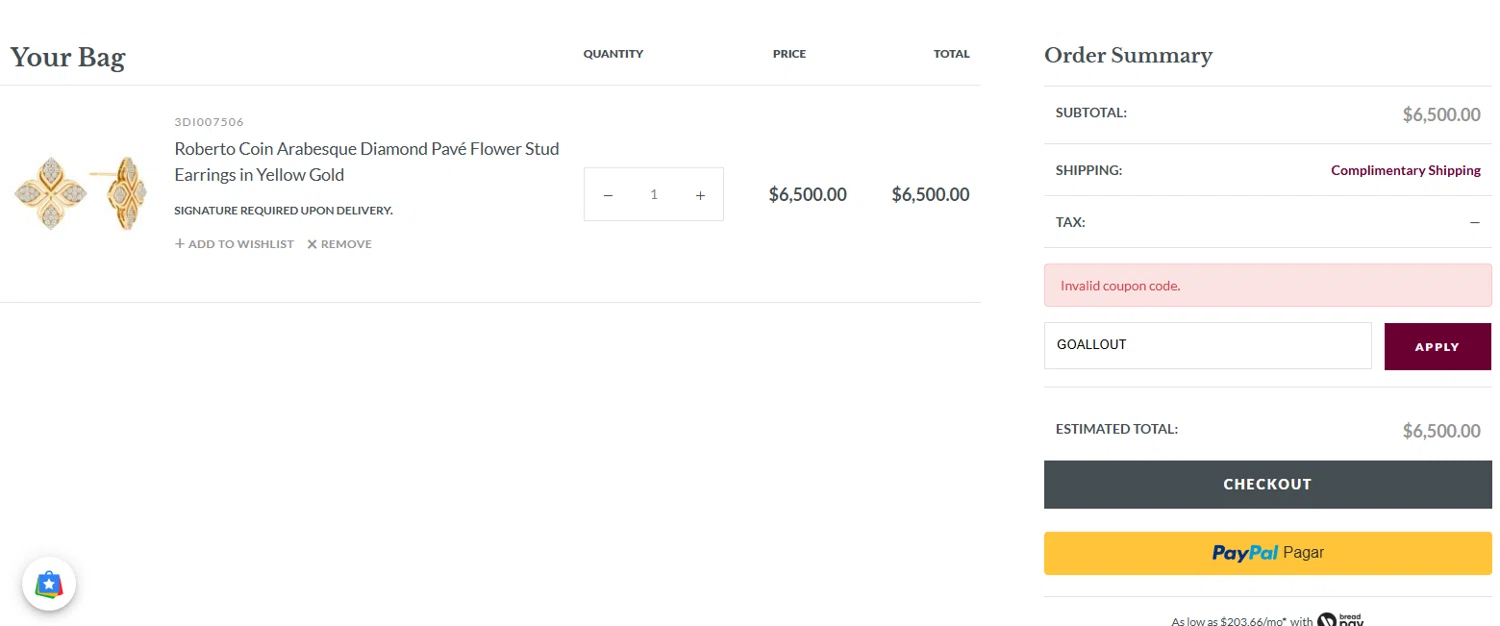Click the quantity value field showing 1
The width and height of the screenshot is (1500, 626).
pyautogui.click(x=654, y=195)
